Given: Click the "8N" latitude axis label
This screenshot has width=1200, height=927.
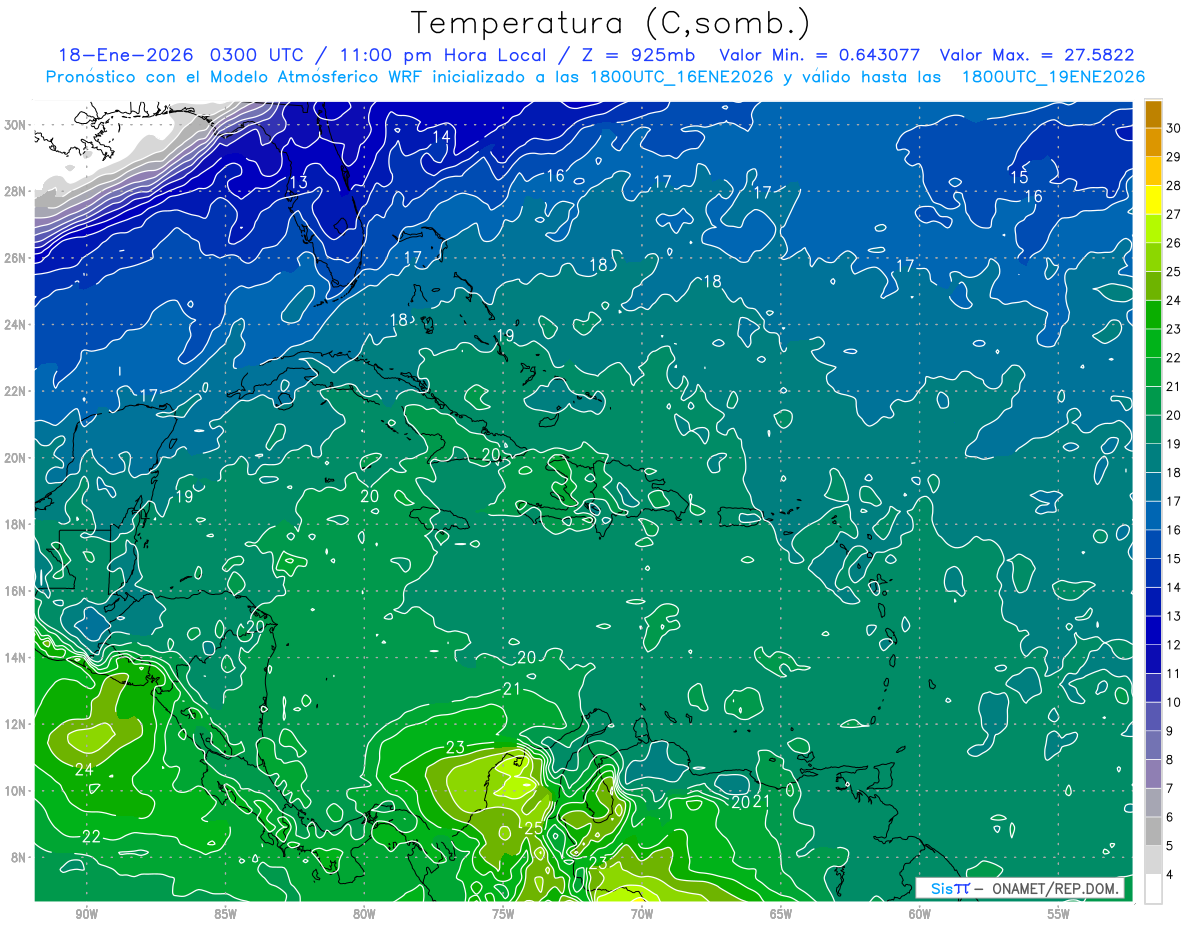Looking at the screenshot, I should click(x=20, y=857).
